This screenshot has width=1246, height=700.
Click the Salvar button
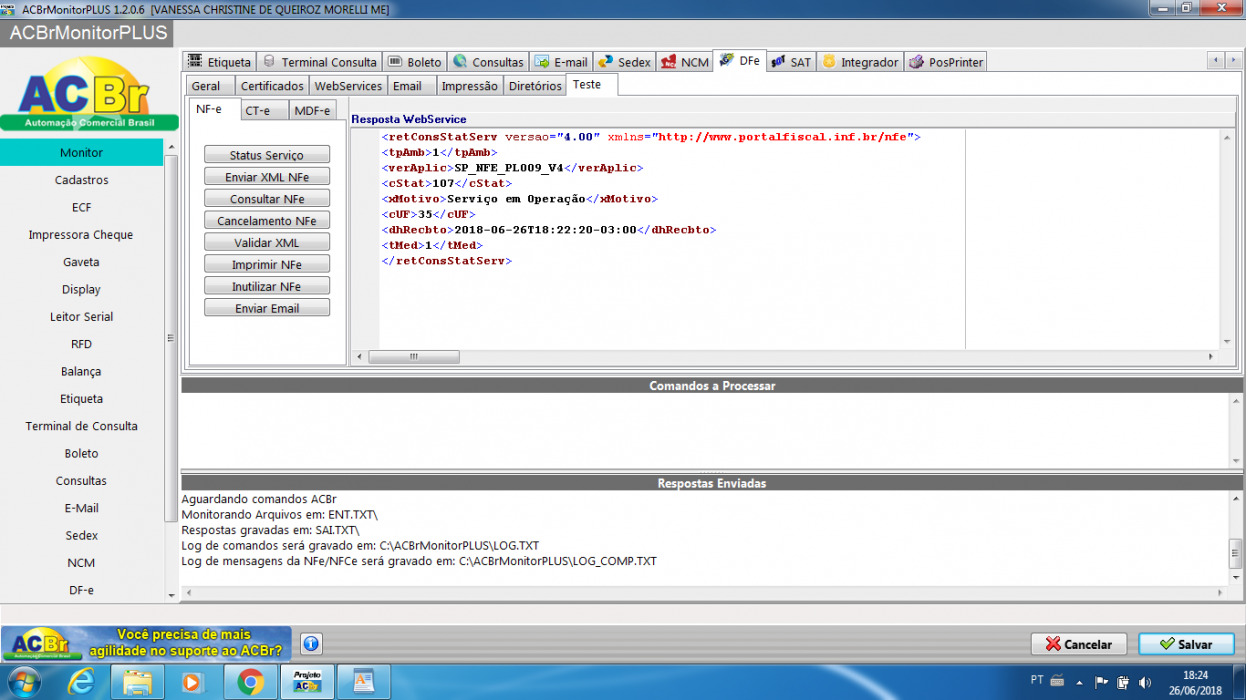coord(1186,644)
